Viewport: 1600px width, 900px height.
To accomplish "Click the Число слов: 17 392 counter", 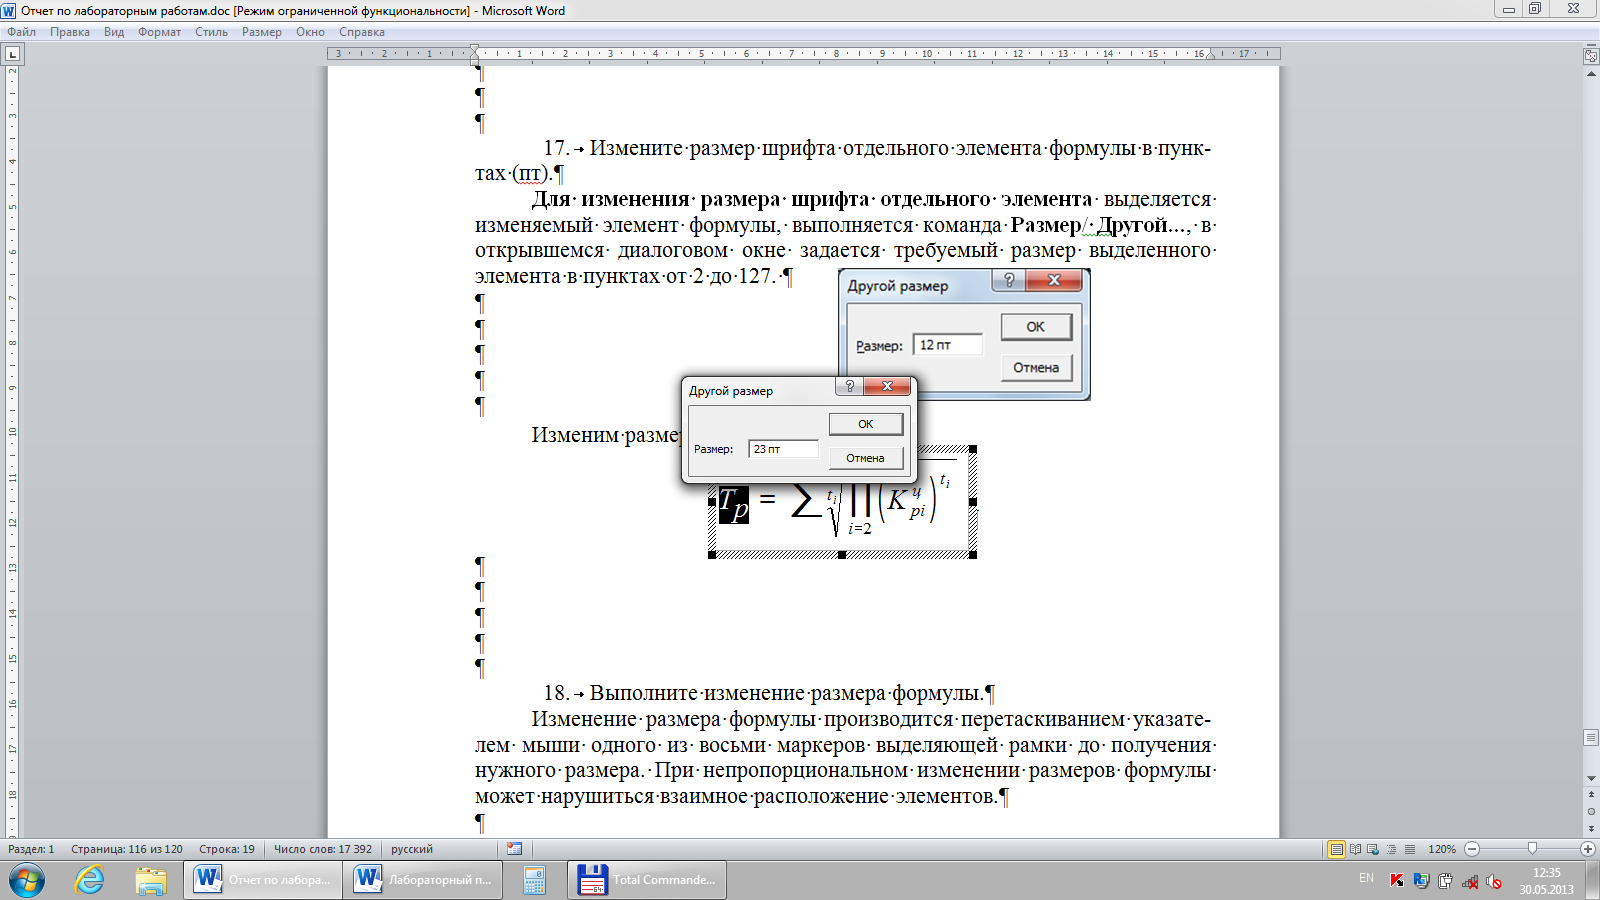I will click(x=323, y=849).
